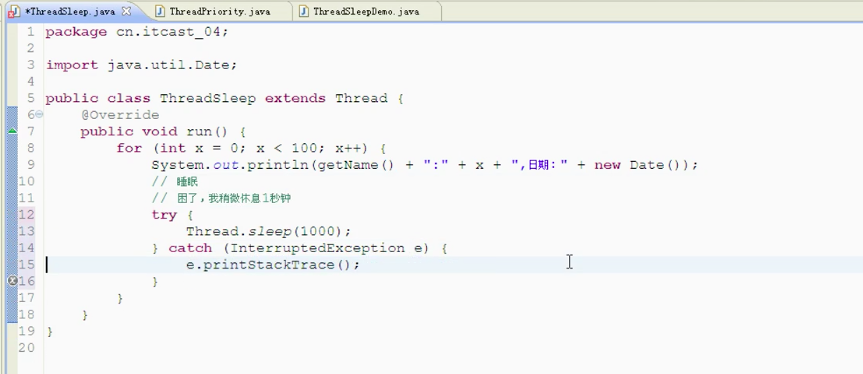The width and height of the screenshot is (863, 374).
Task: Click the try keyword on line 12
Action: [164, 215]
